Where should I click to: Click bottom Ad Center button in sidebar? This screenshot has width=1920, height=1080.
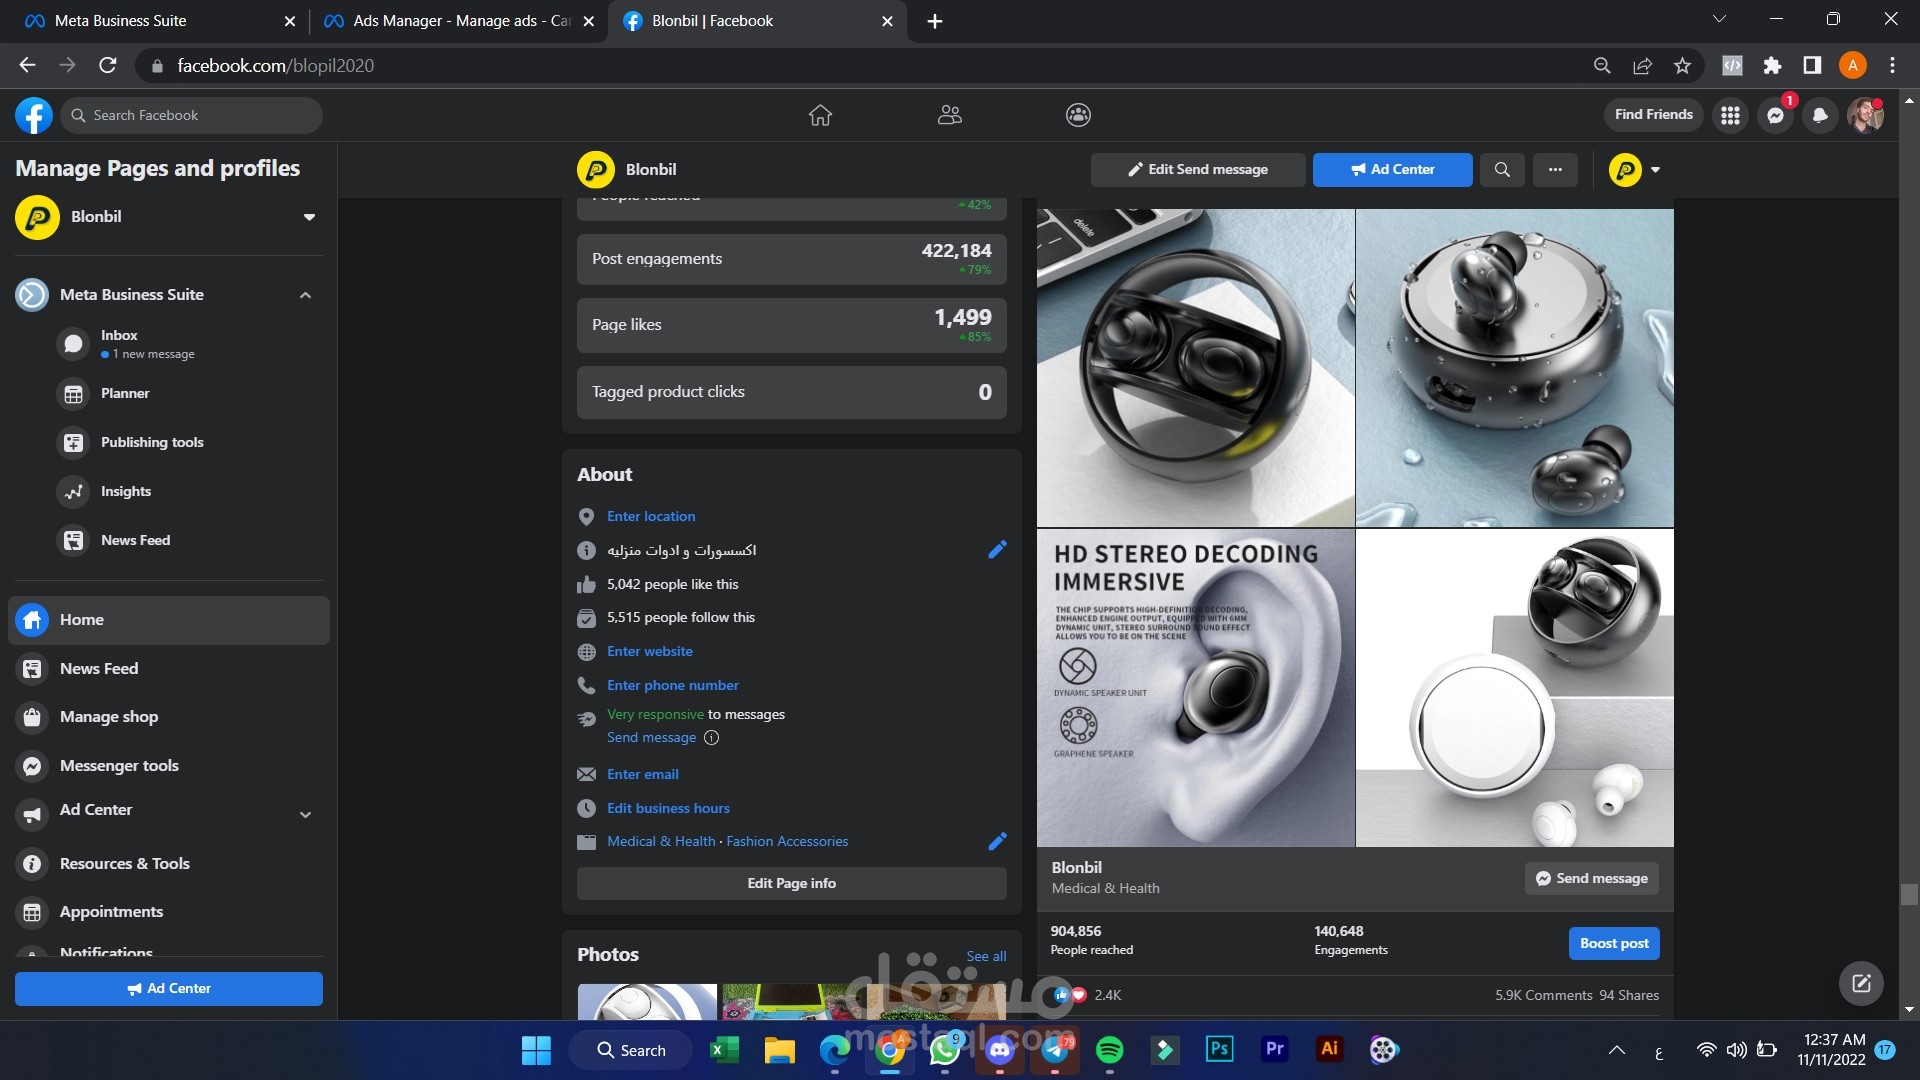pyautogui.click(x=168, y=989)
